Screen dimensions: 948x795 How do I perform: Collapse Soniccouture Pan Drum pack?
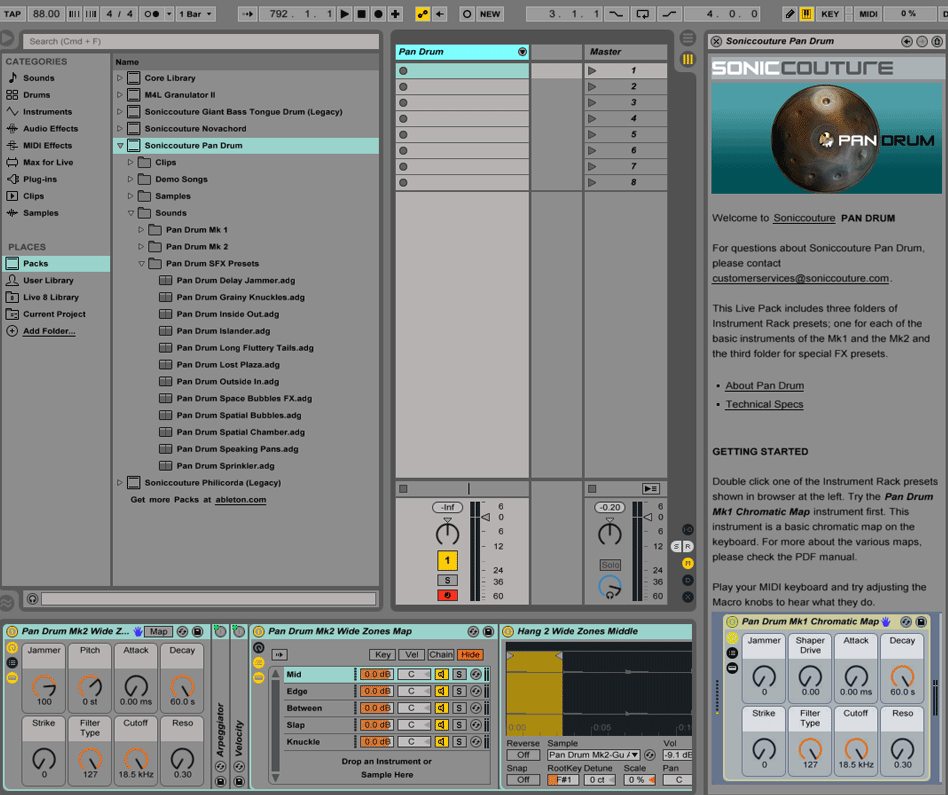[x=120, y=146]
